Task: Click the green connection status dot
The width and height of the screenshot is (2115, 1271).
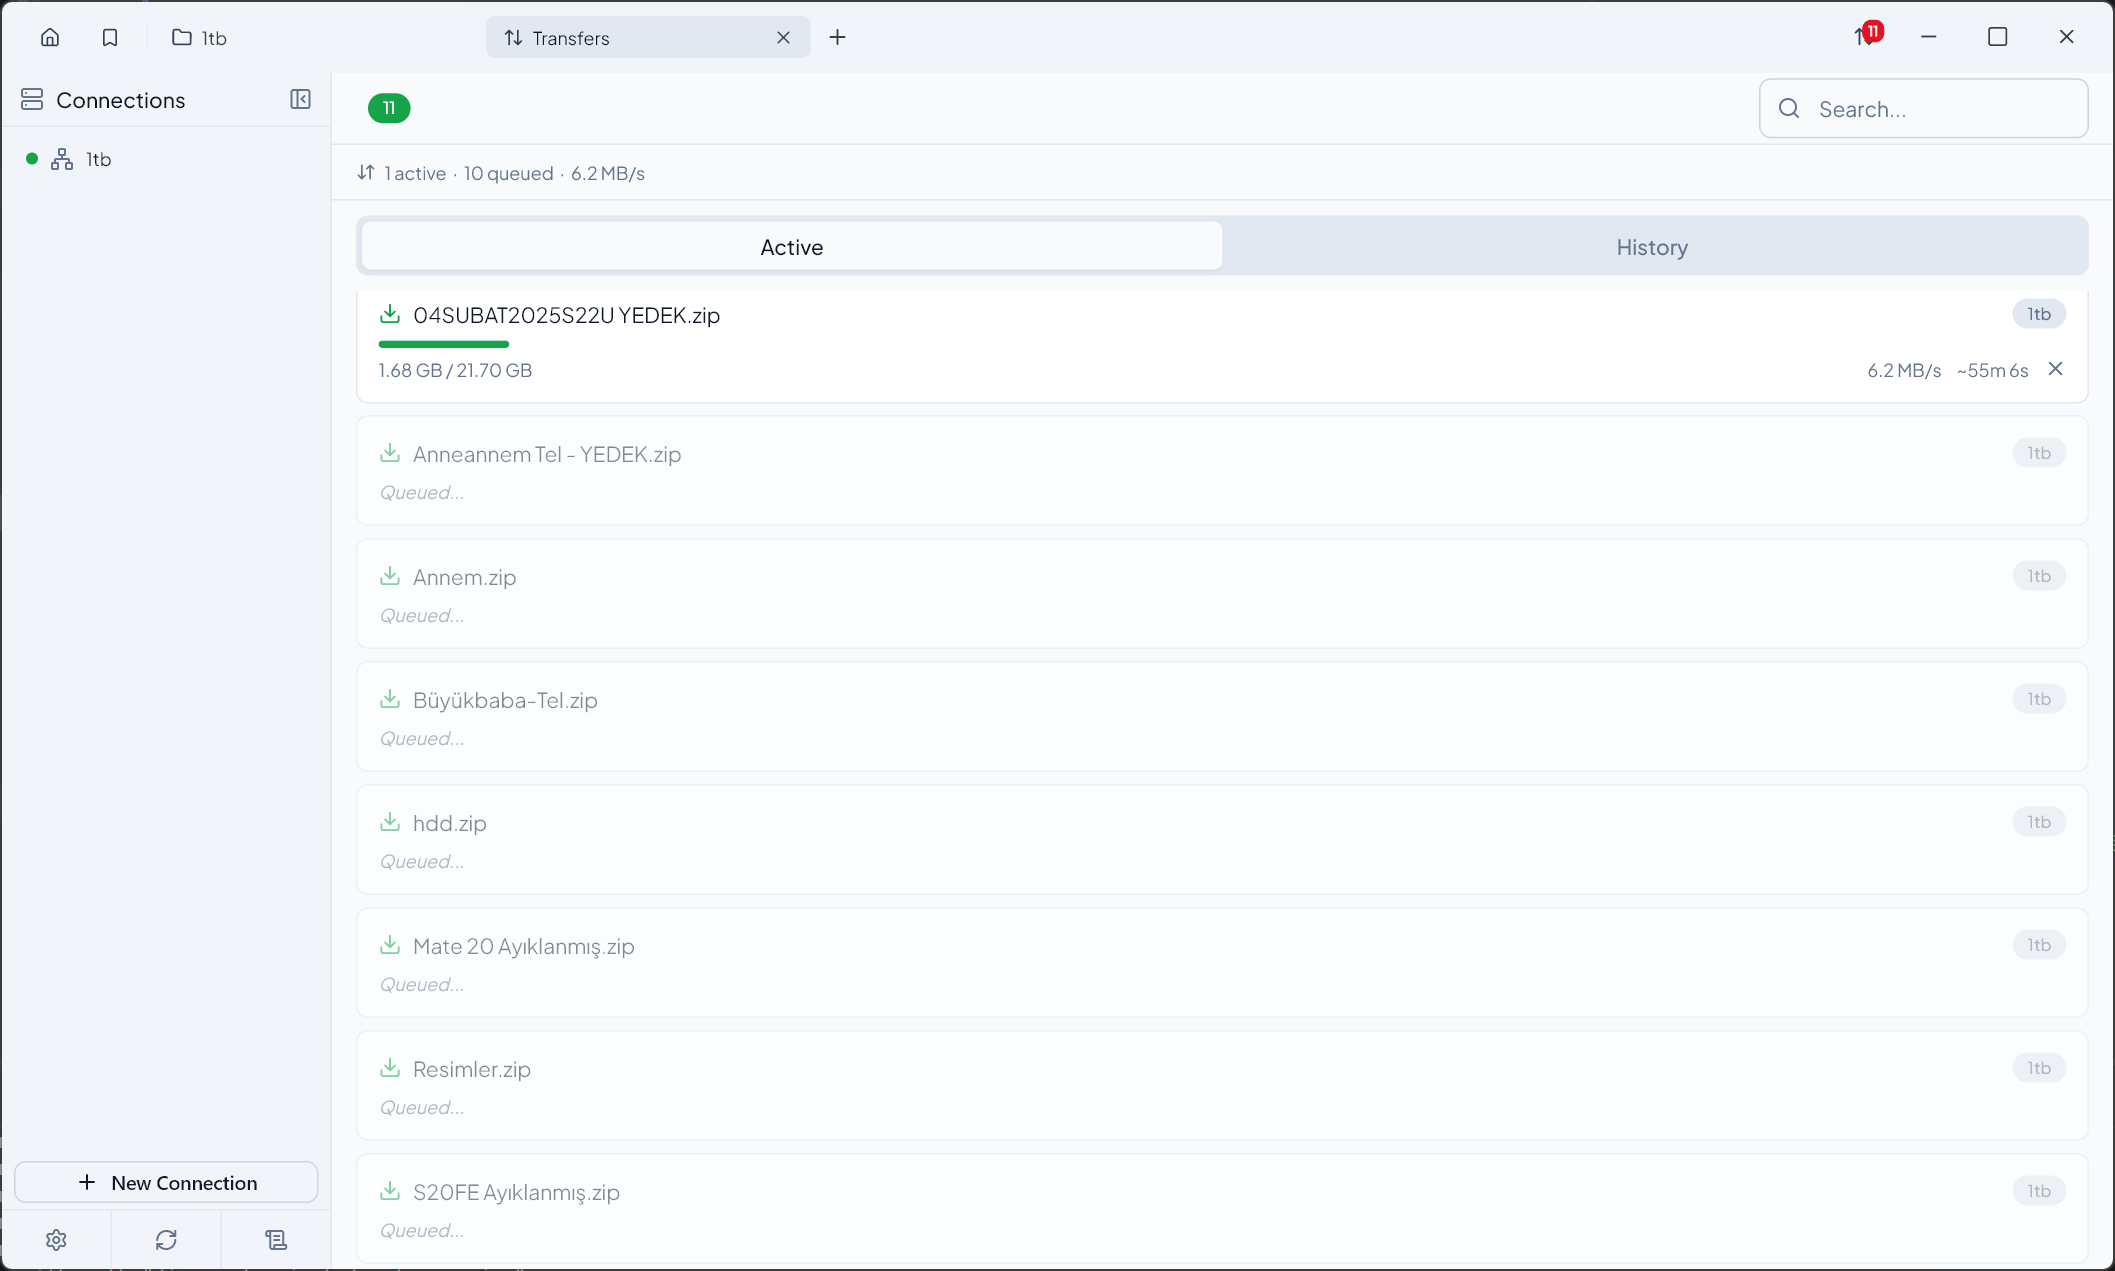Action: coord(30,158)
